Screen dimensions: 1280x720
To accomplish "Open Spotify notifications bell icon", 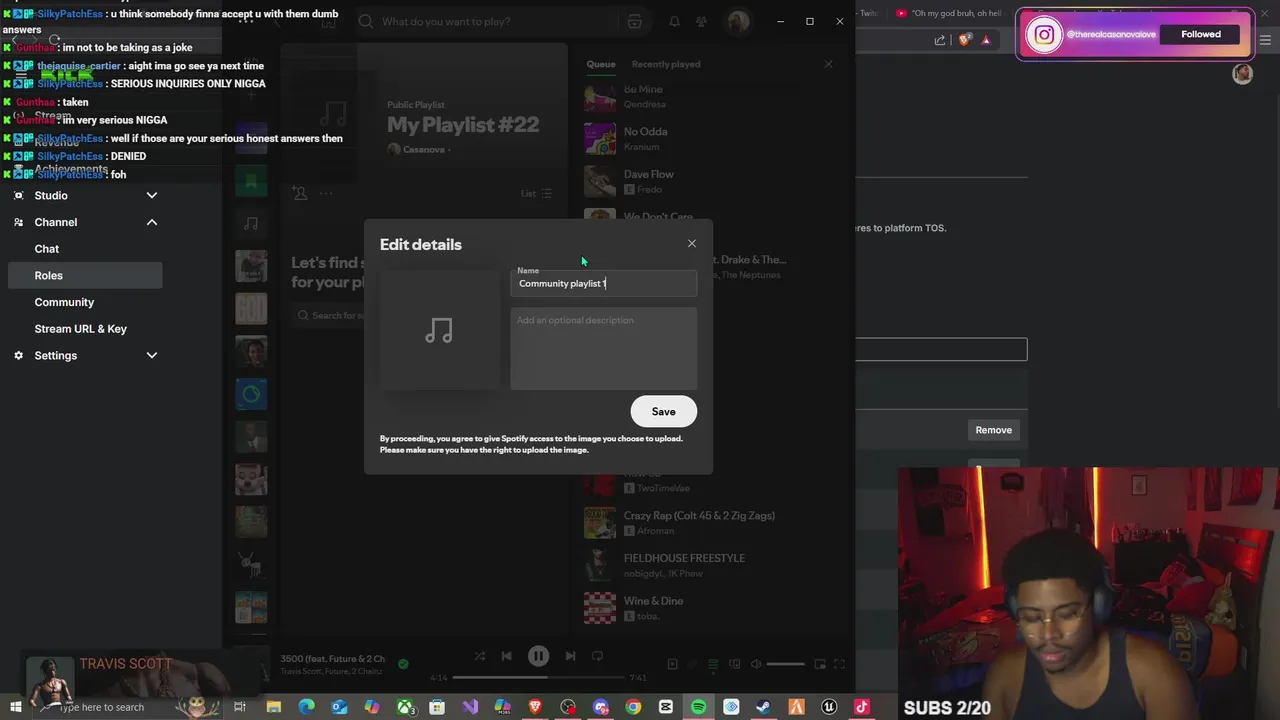I will [674, 22].
